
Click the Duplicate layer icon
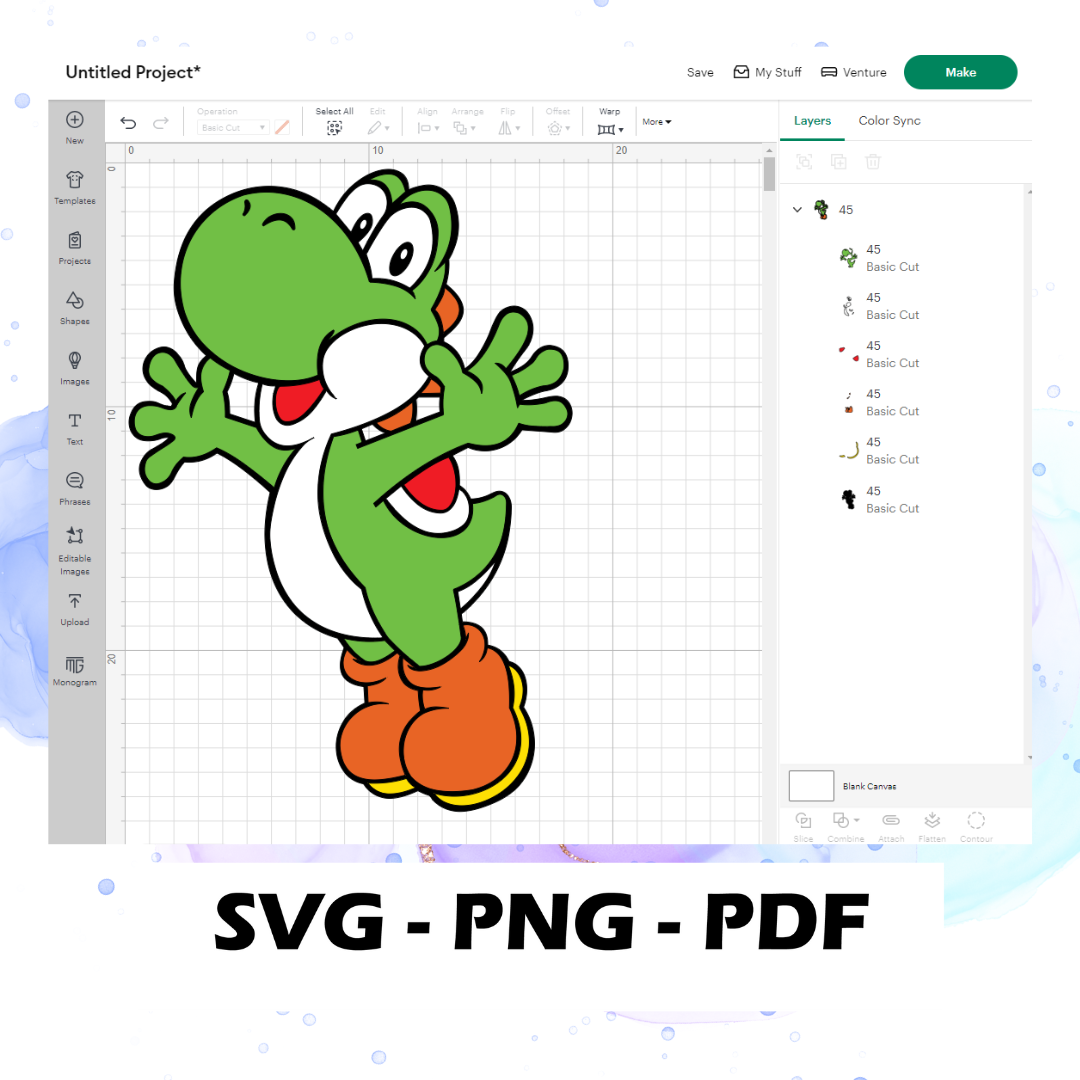click(x=838, y=162)
